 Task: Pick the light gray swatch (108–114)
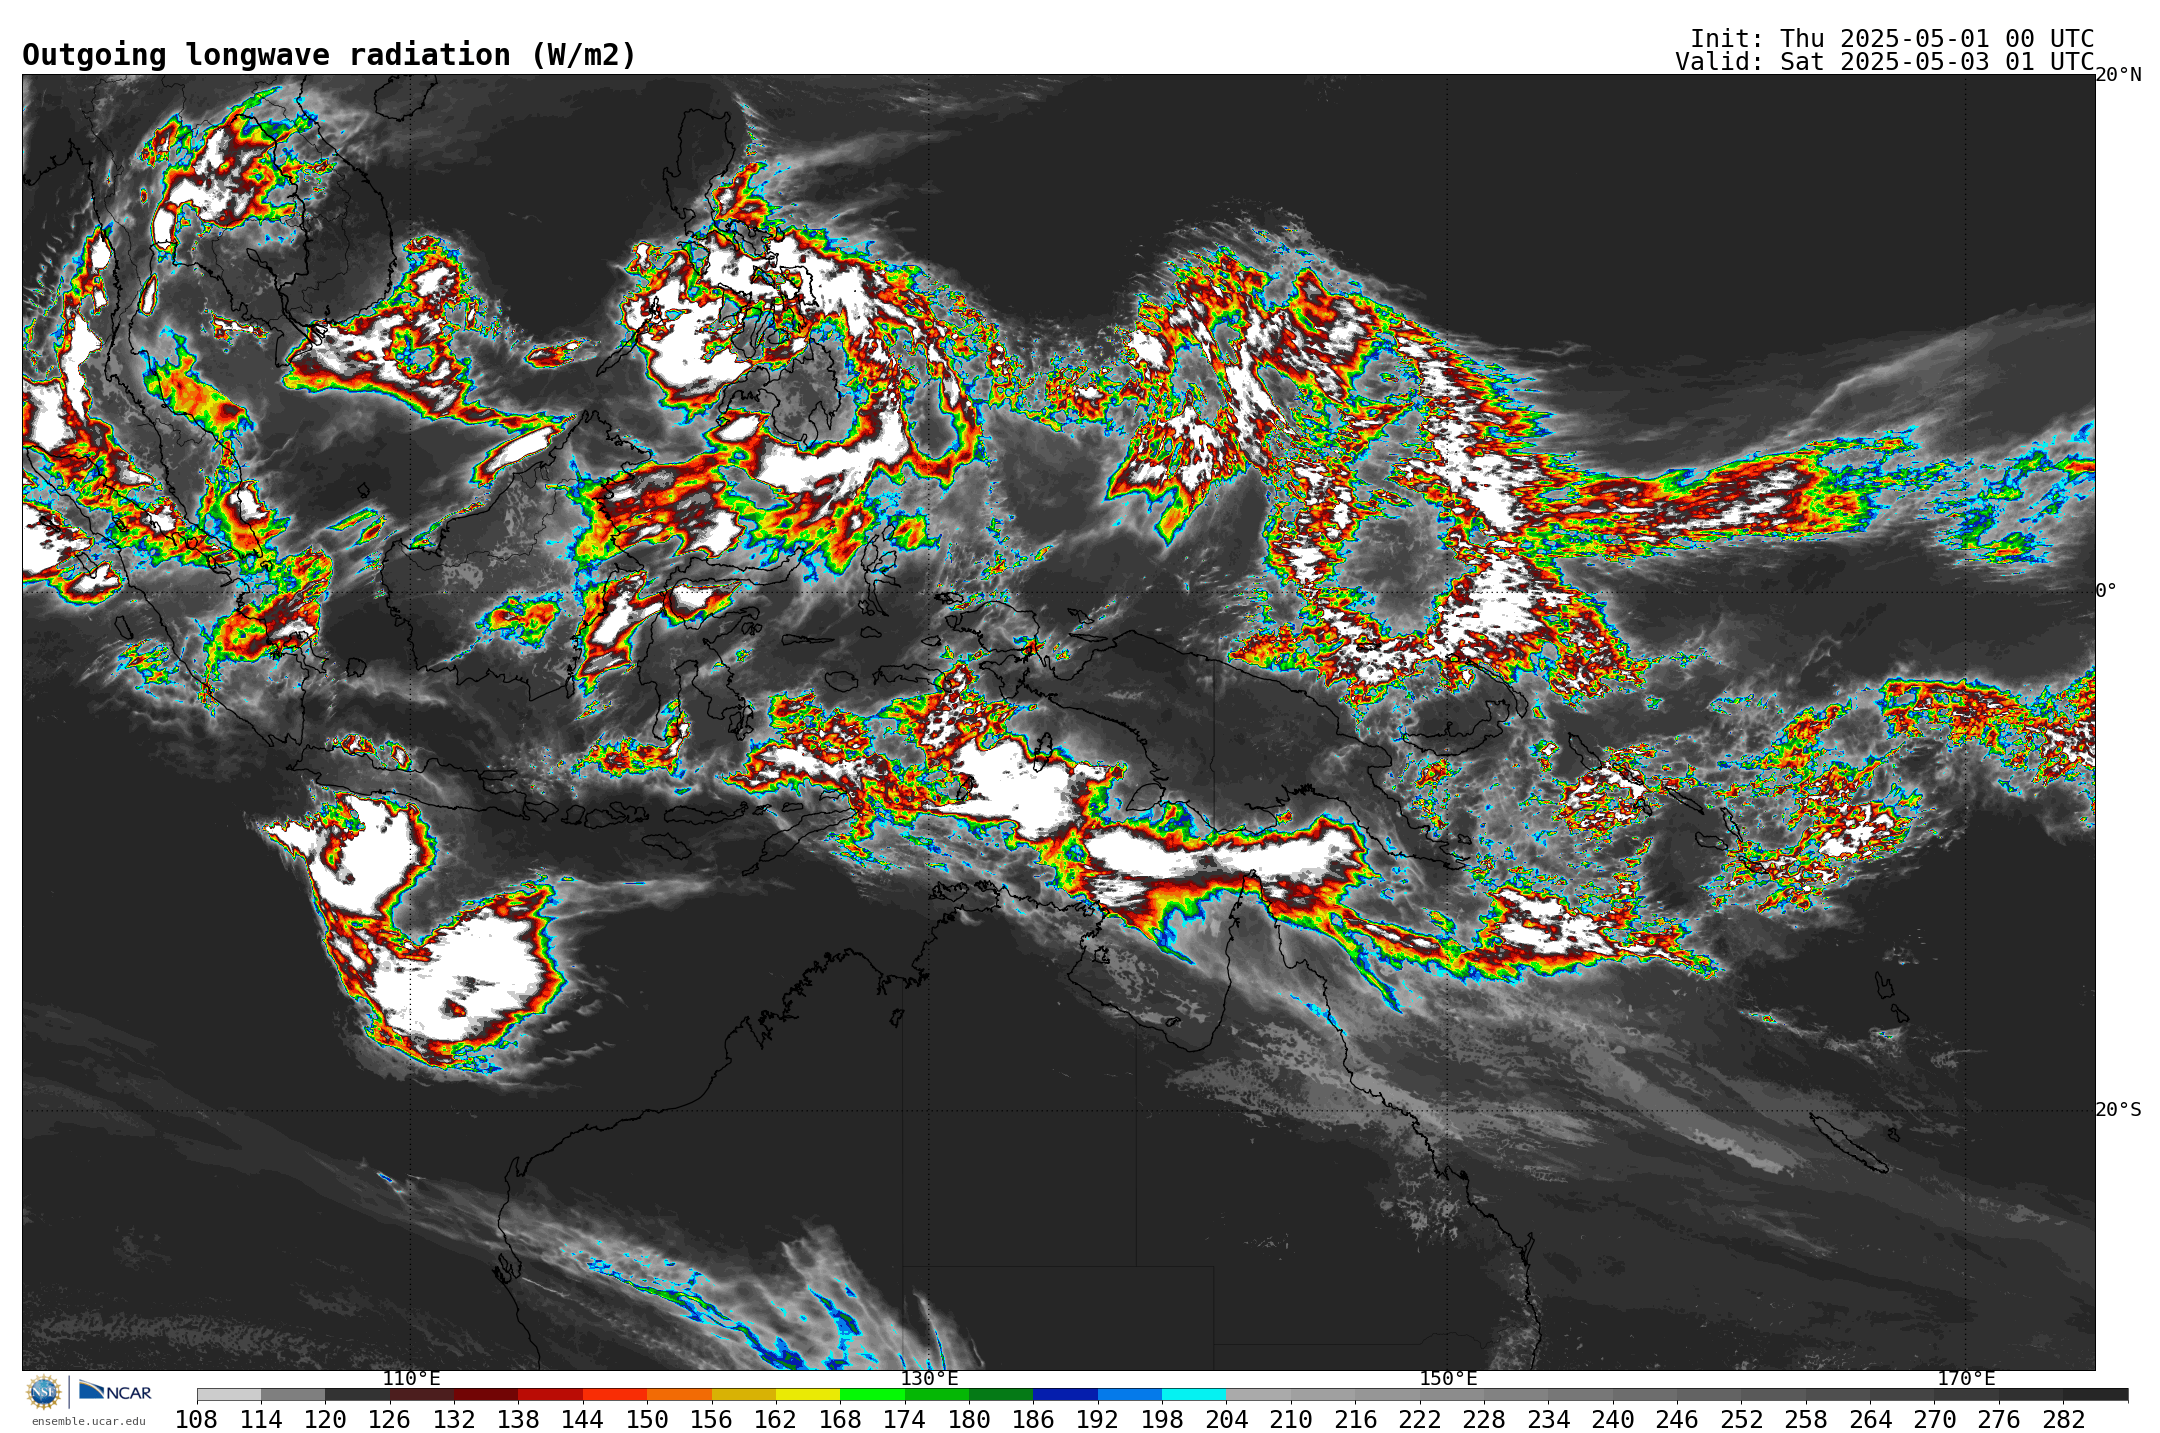pyautogui.click(x=229, y=1394)
